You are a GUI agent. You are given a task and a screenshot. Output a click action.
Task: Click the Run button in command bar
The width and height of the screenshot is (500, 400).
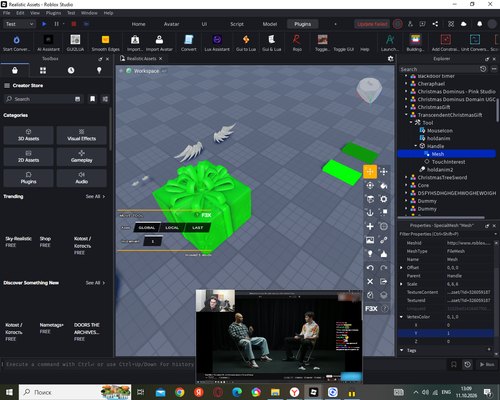pos(487,365)
